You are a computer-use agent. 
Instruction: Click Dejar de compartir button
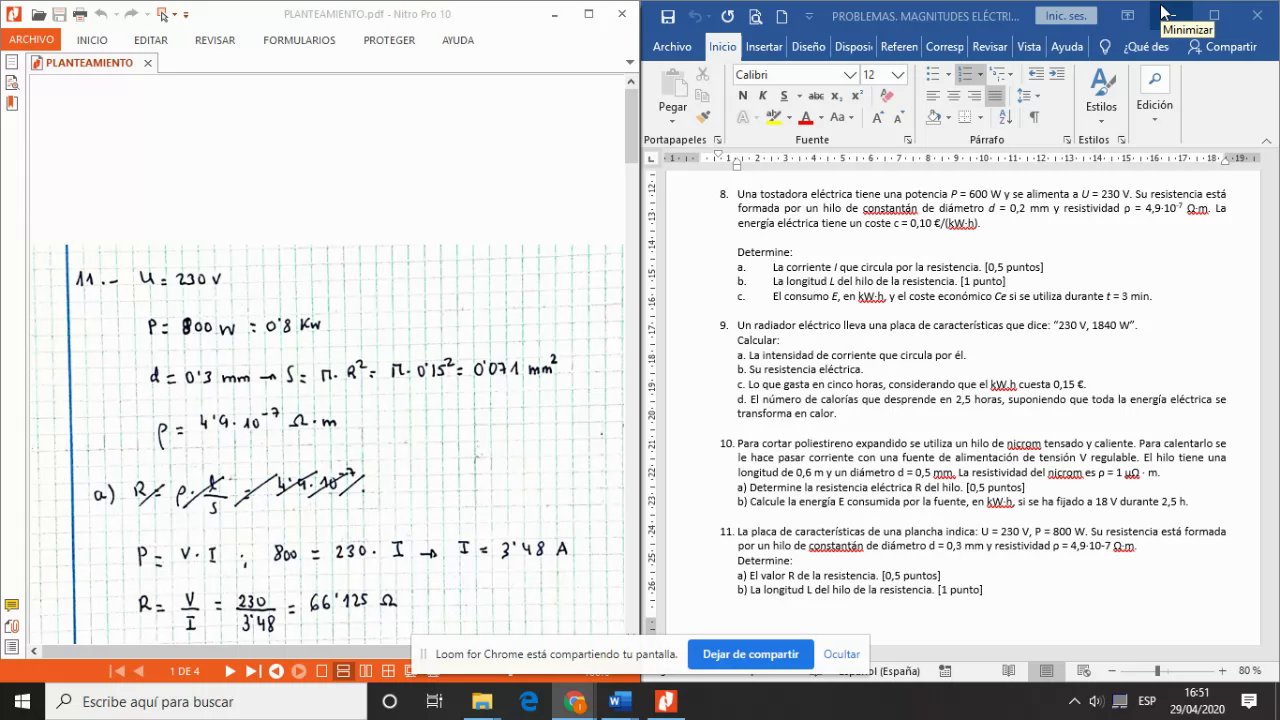(751, 654)
